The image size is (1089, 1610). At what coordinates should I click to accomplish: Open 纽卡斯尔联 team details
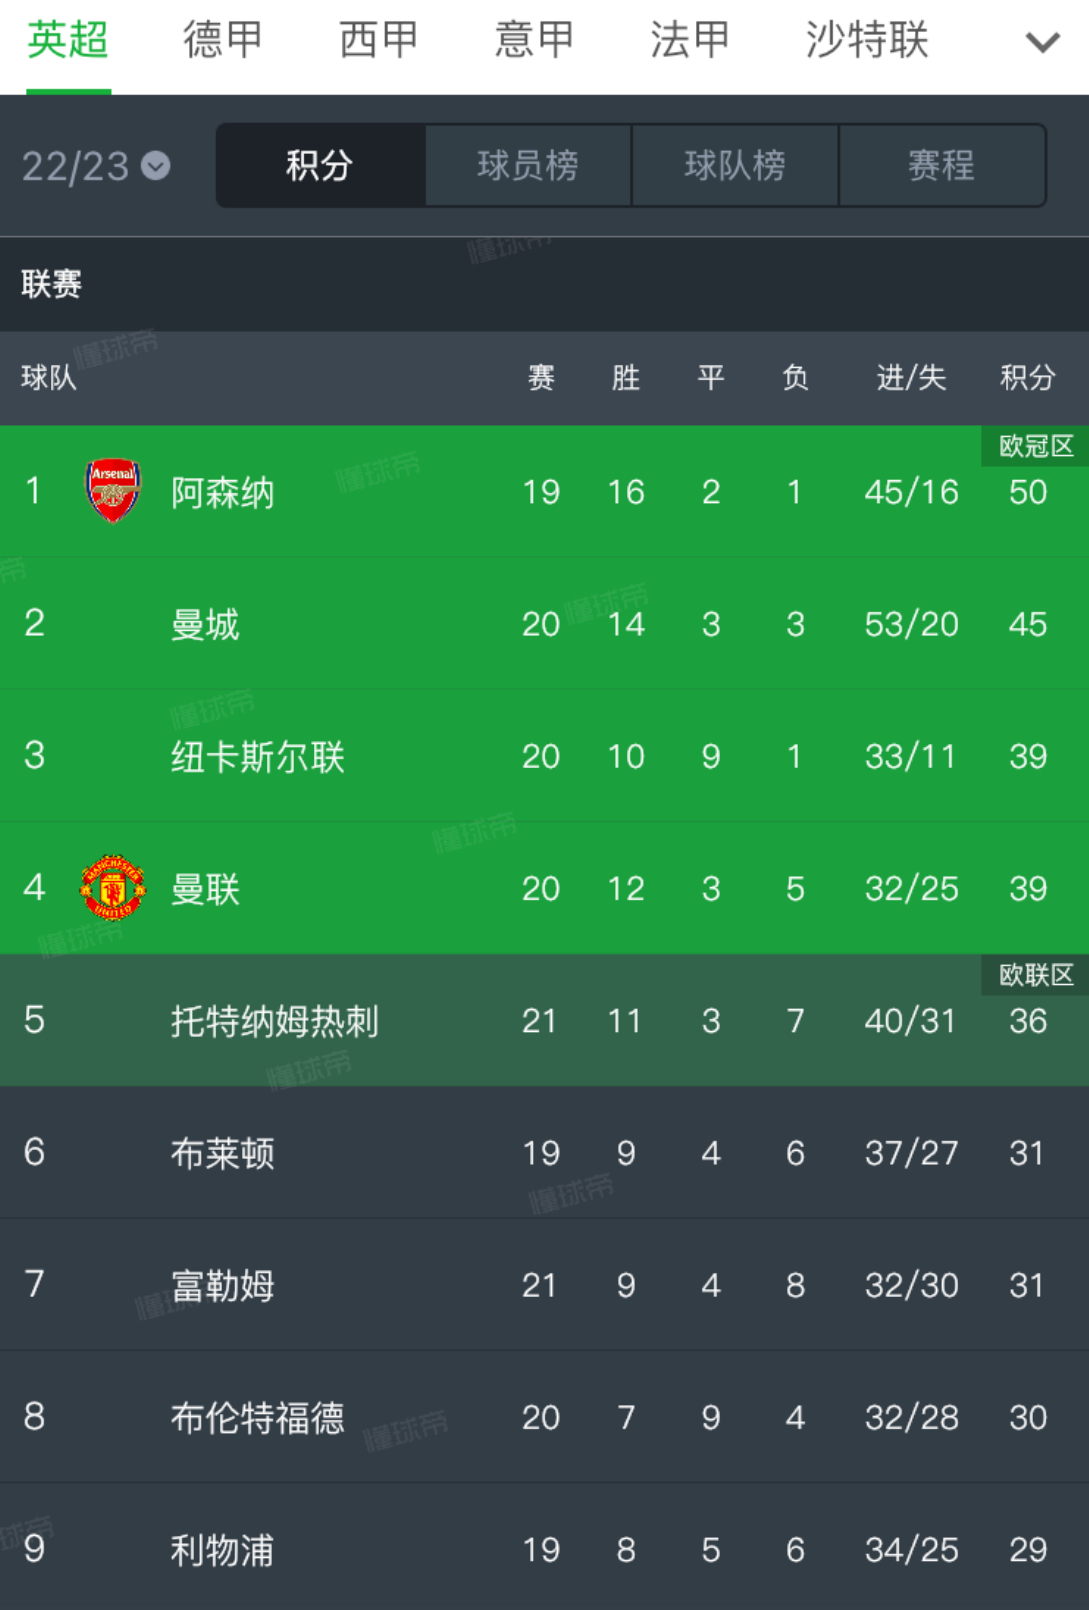click(255, 755)
